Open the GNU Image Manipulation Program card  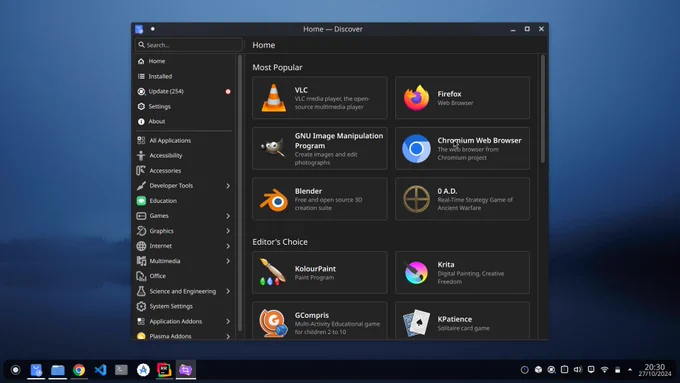(320, 148)
